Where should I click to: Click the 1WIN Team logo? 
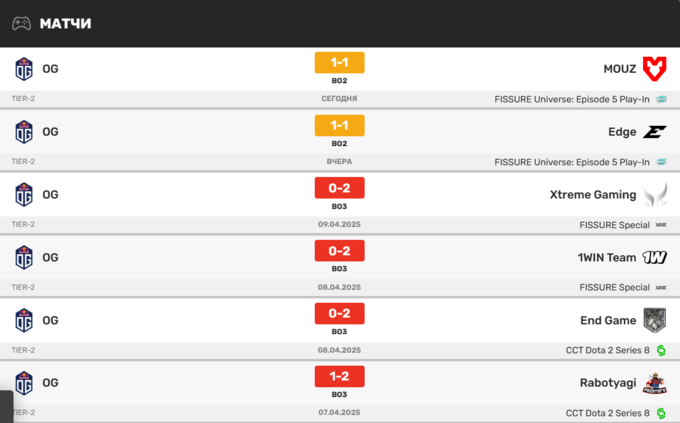[654, 258]
